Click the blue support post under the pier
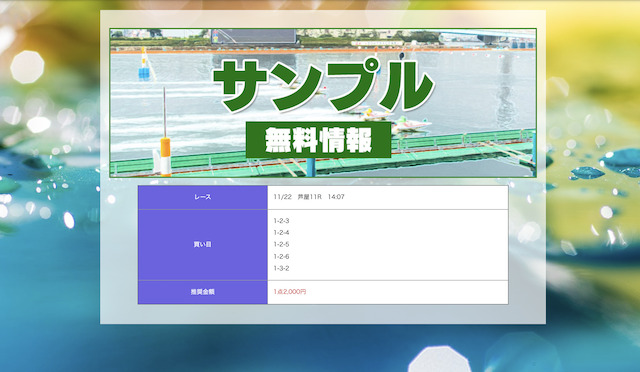Screen dimensions: 640x372 tap(311, 167)
